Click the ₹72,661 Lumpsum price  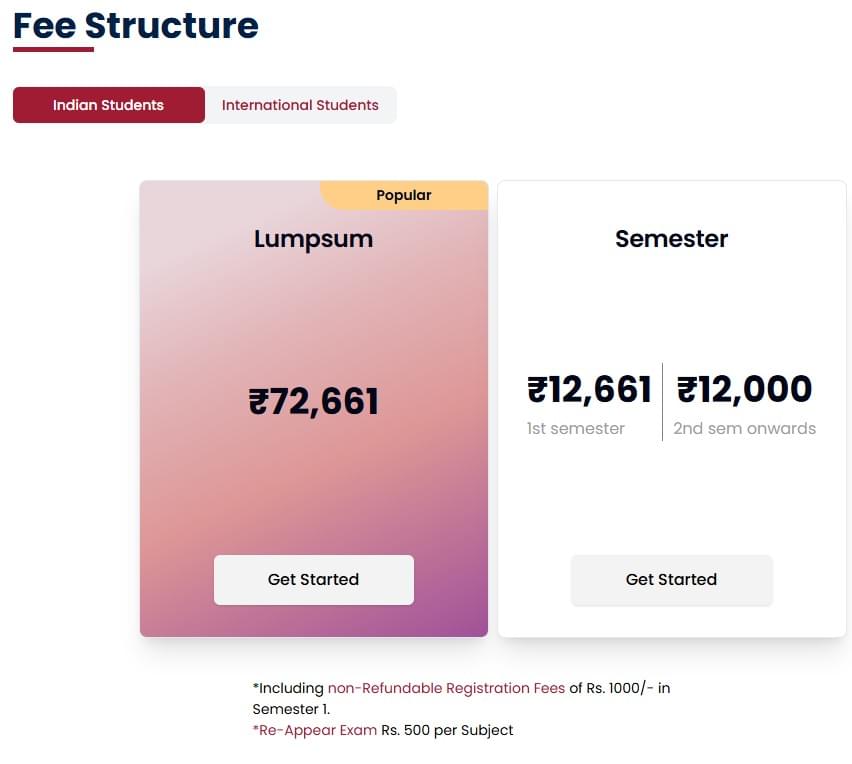pos(313,401)
